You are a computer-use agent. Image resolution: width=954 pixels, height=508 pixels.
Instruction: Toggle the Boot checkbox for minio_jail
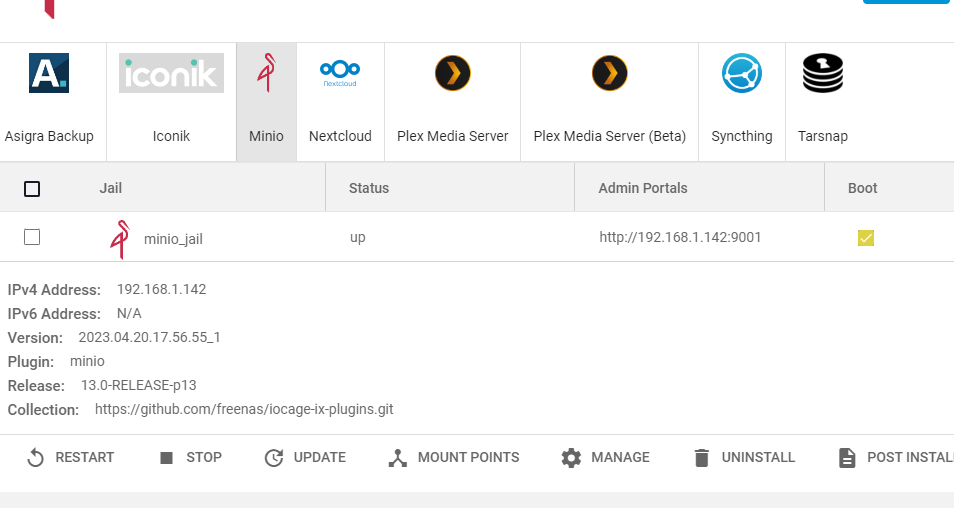coord(866,238)
